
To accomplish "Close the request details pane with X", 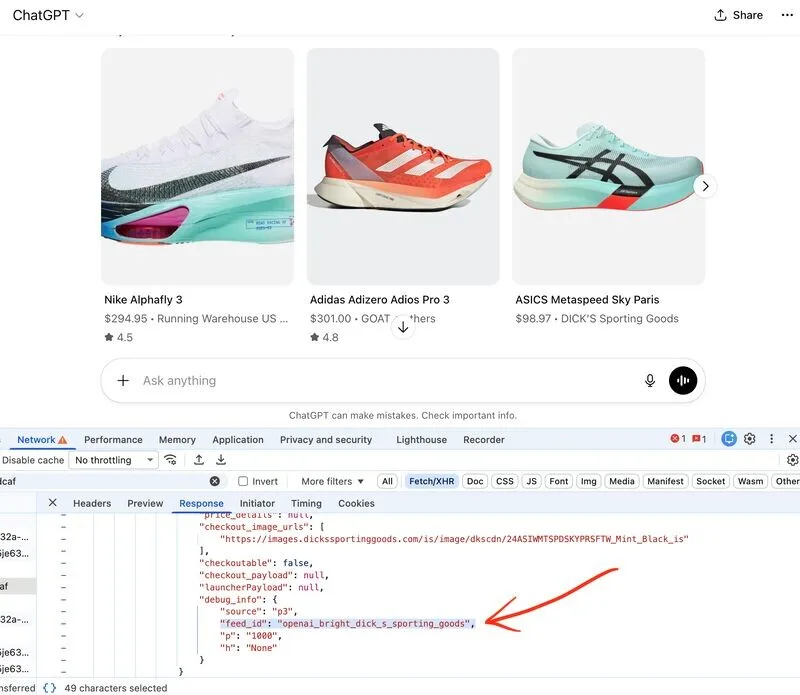I will [x=53, y=503].
